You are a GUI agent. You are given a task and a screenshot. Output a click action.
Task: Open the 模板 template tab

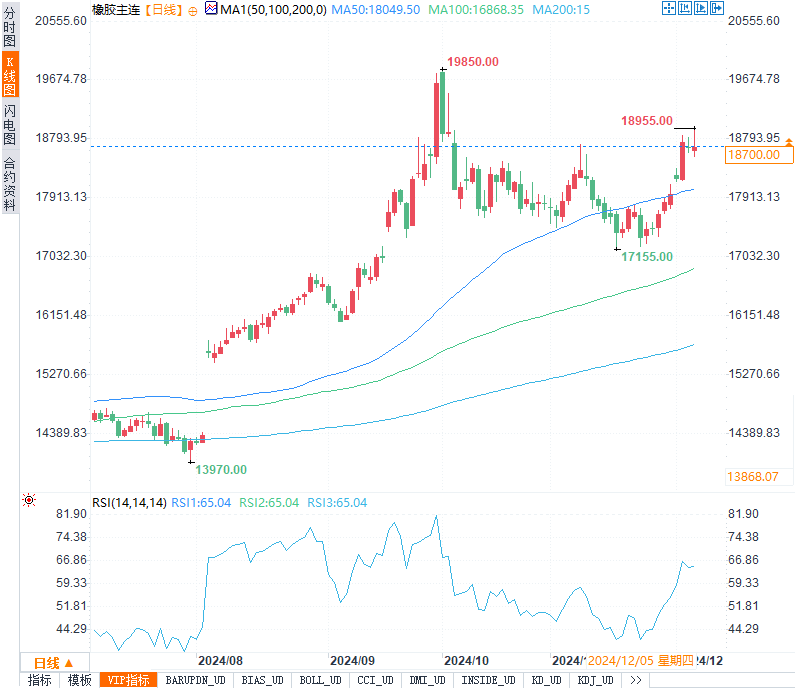pos(79,680)
